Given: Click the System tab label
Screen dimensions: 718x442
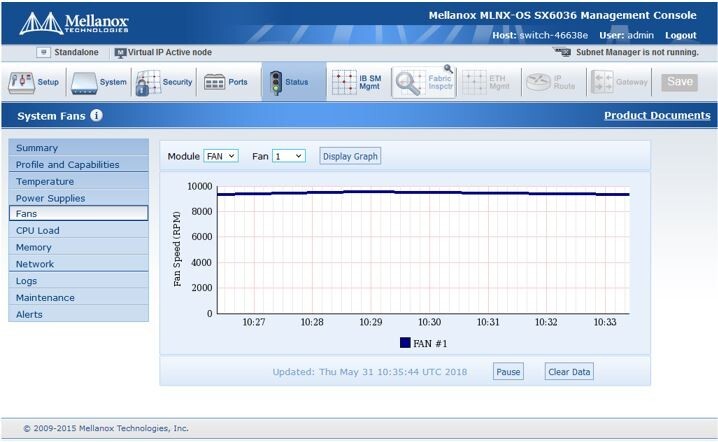Looking at the screenshot, I should pyautogui.click(x=113, y=82).
